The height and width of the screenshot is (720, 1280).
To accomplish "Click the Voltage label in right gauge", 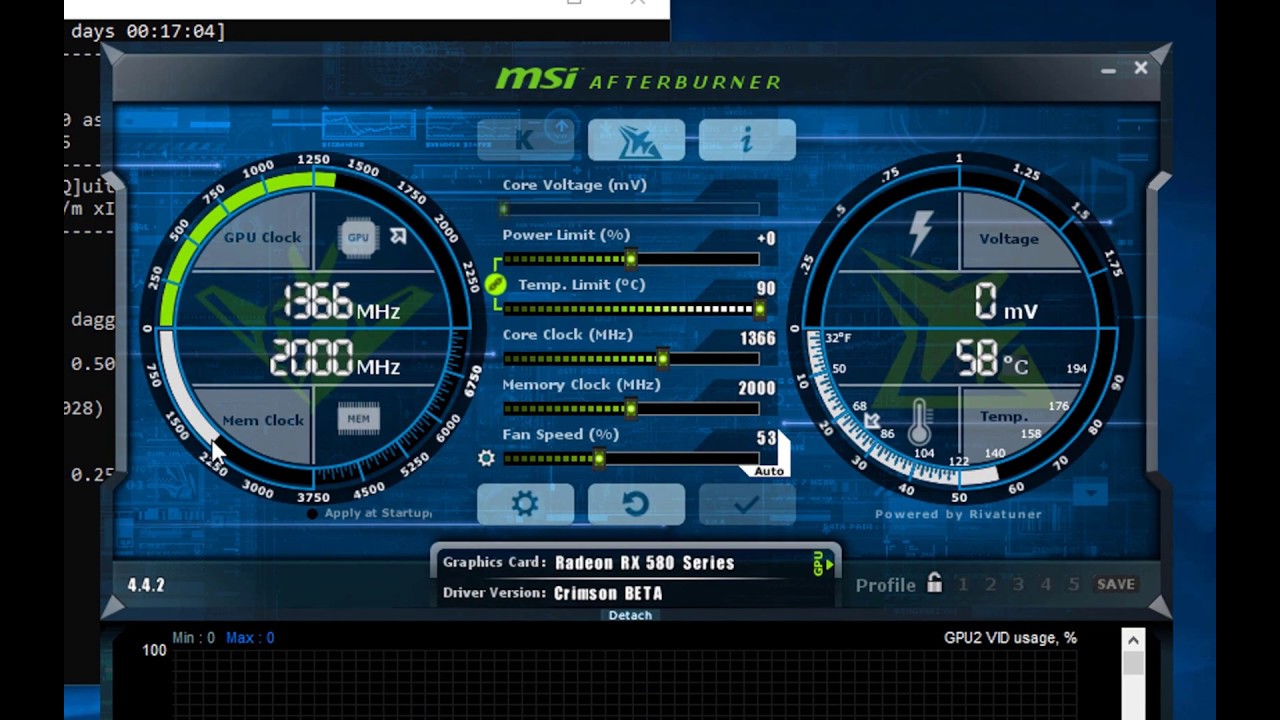I will (1009, 238).
